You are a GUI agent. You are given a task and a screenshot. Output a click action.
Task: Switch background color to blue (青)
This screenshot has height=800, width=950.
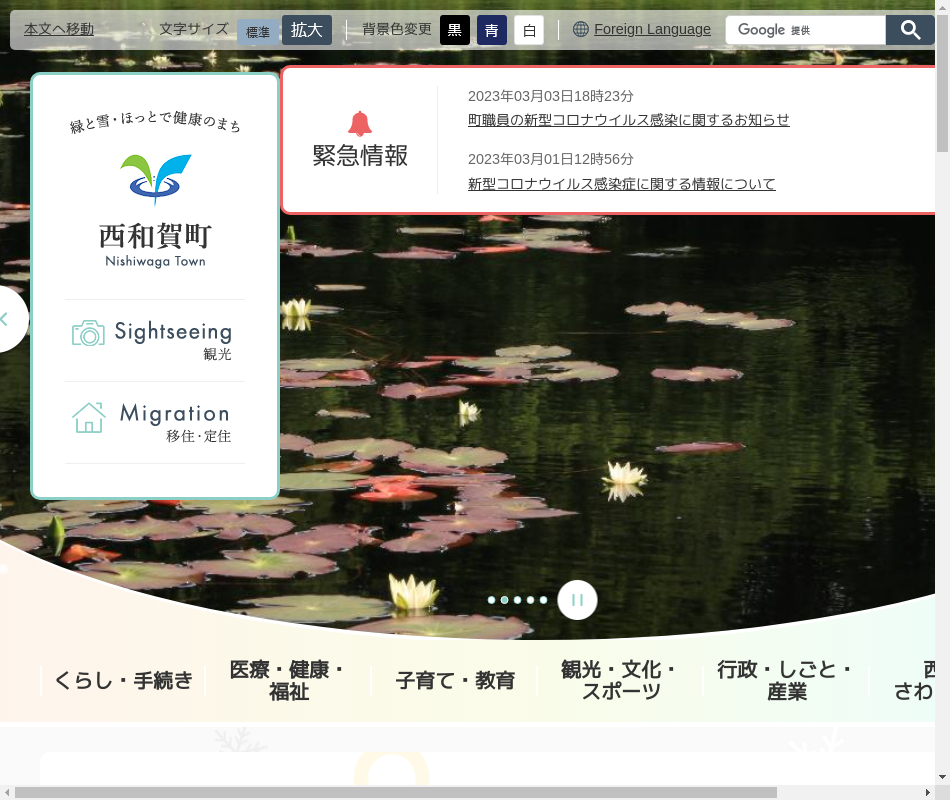492,30
